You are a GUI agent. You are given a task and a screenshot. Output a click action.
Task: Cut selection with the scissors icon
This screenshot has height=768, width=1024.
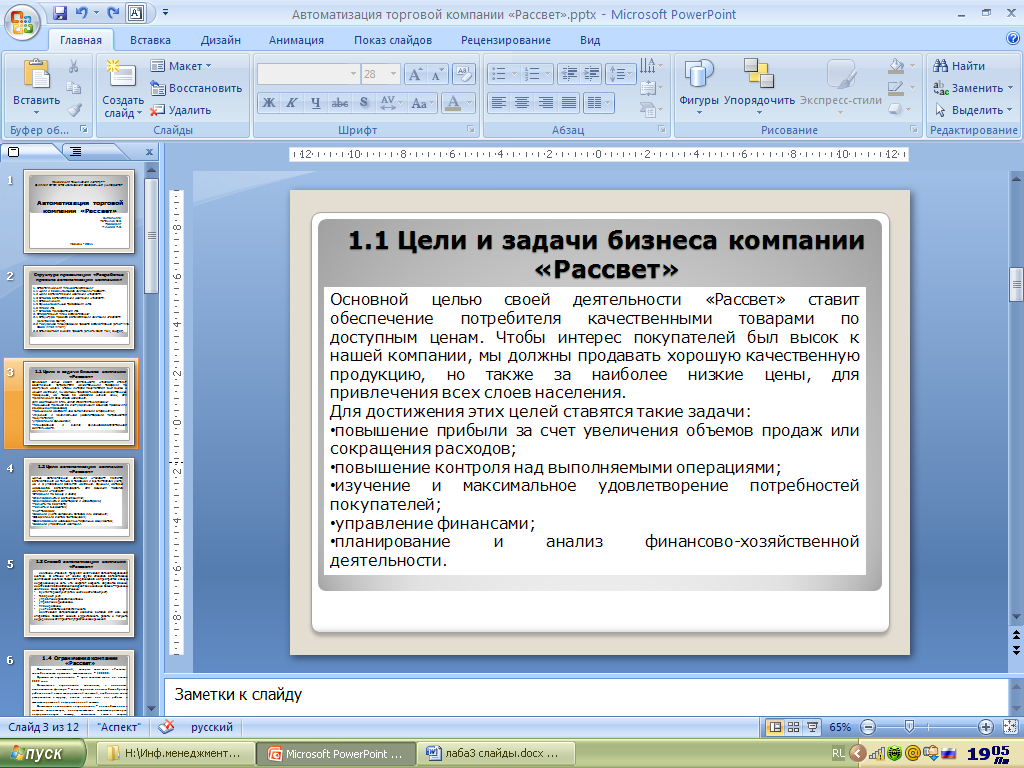[x=74, y=66]
